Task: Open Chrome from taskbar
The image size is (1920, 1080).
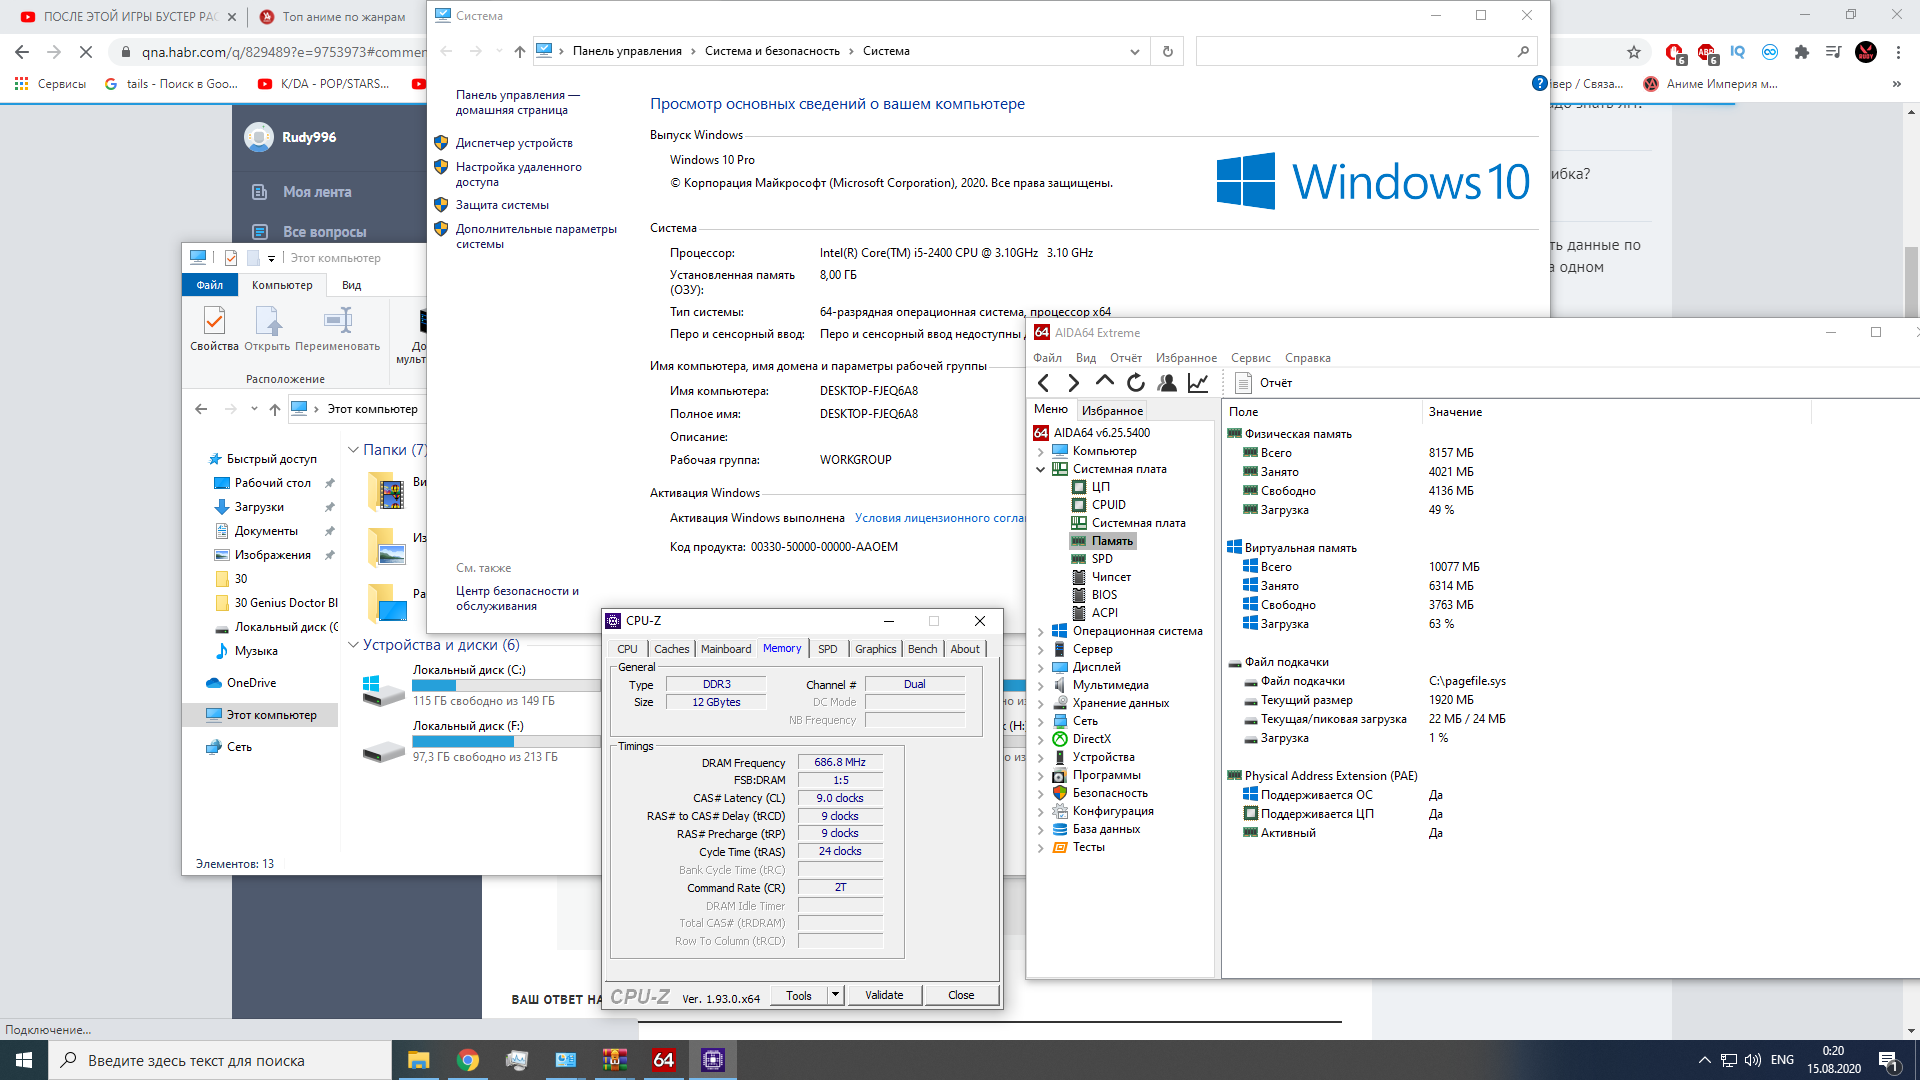Action: [467, 1060]
